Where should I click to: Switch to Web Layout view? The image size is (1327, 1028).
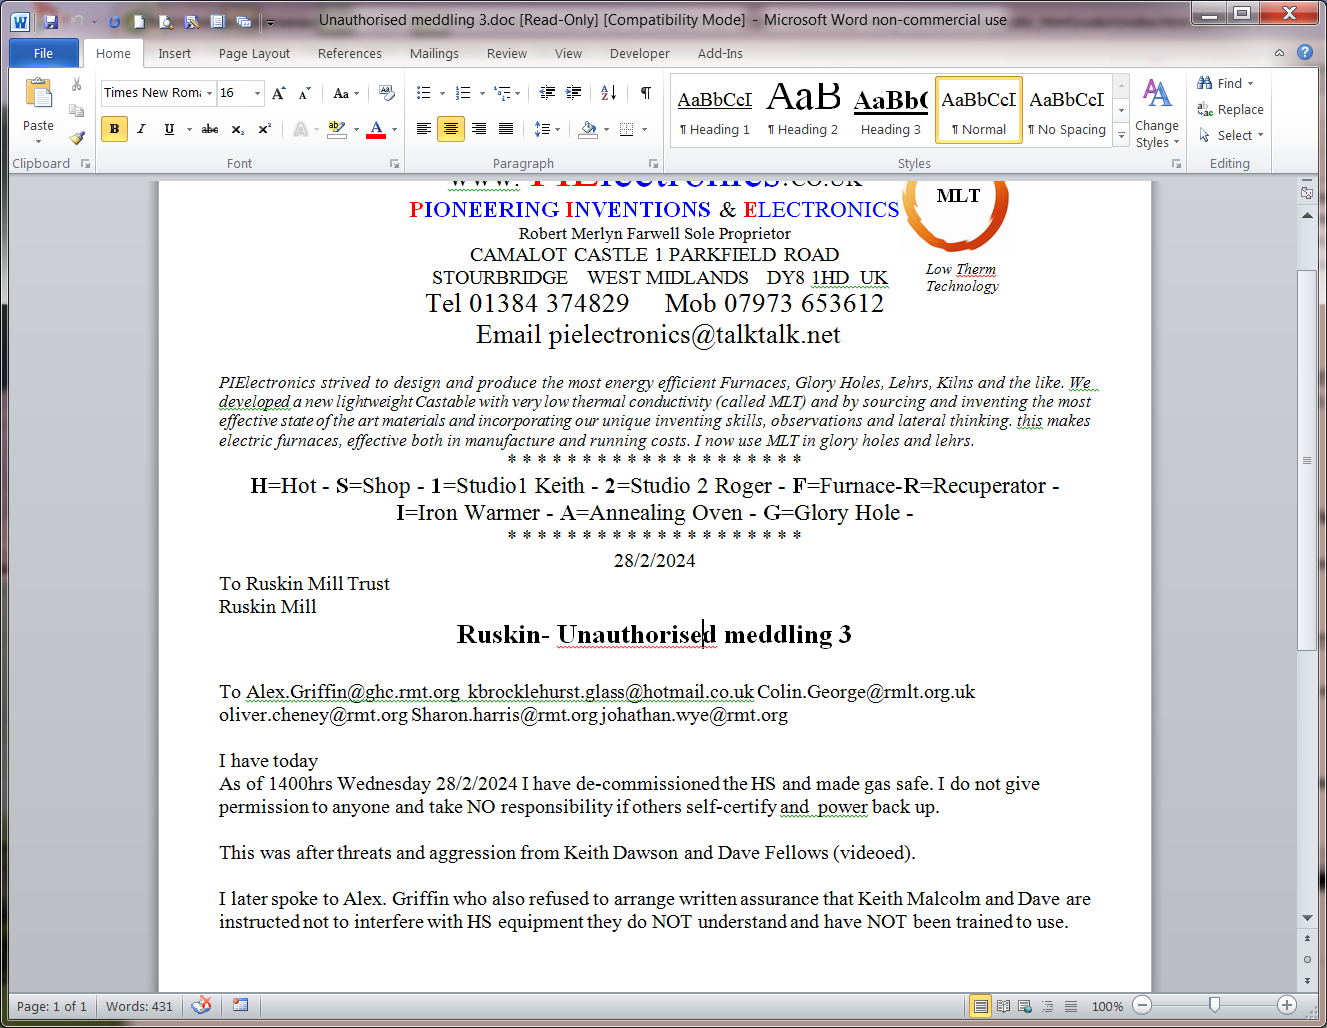(x=1025, y=1006)
